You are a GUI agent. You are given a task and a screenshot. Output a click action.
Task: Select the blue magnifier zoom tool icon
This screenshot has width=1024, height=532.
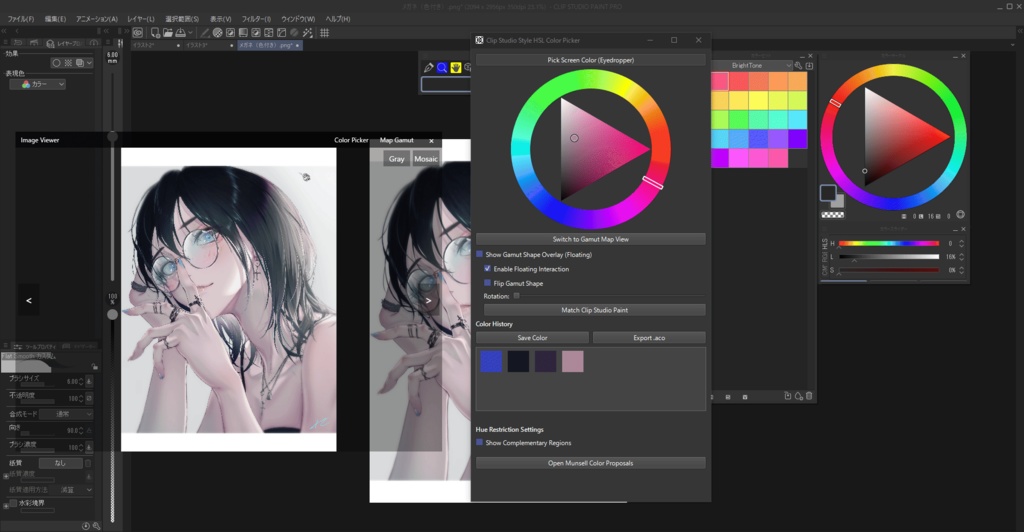click(442, 67)
